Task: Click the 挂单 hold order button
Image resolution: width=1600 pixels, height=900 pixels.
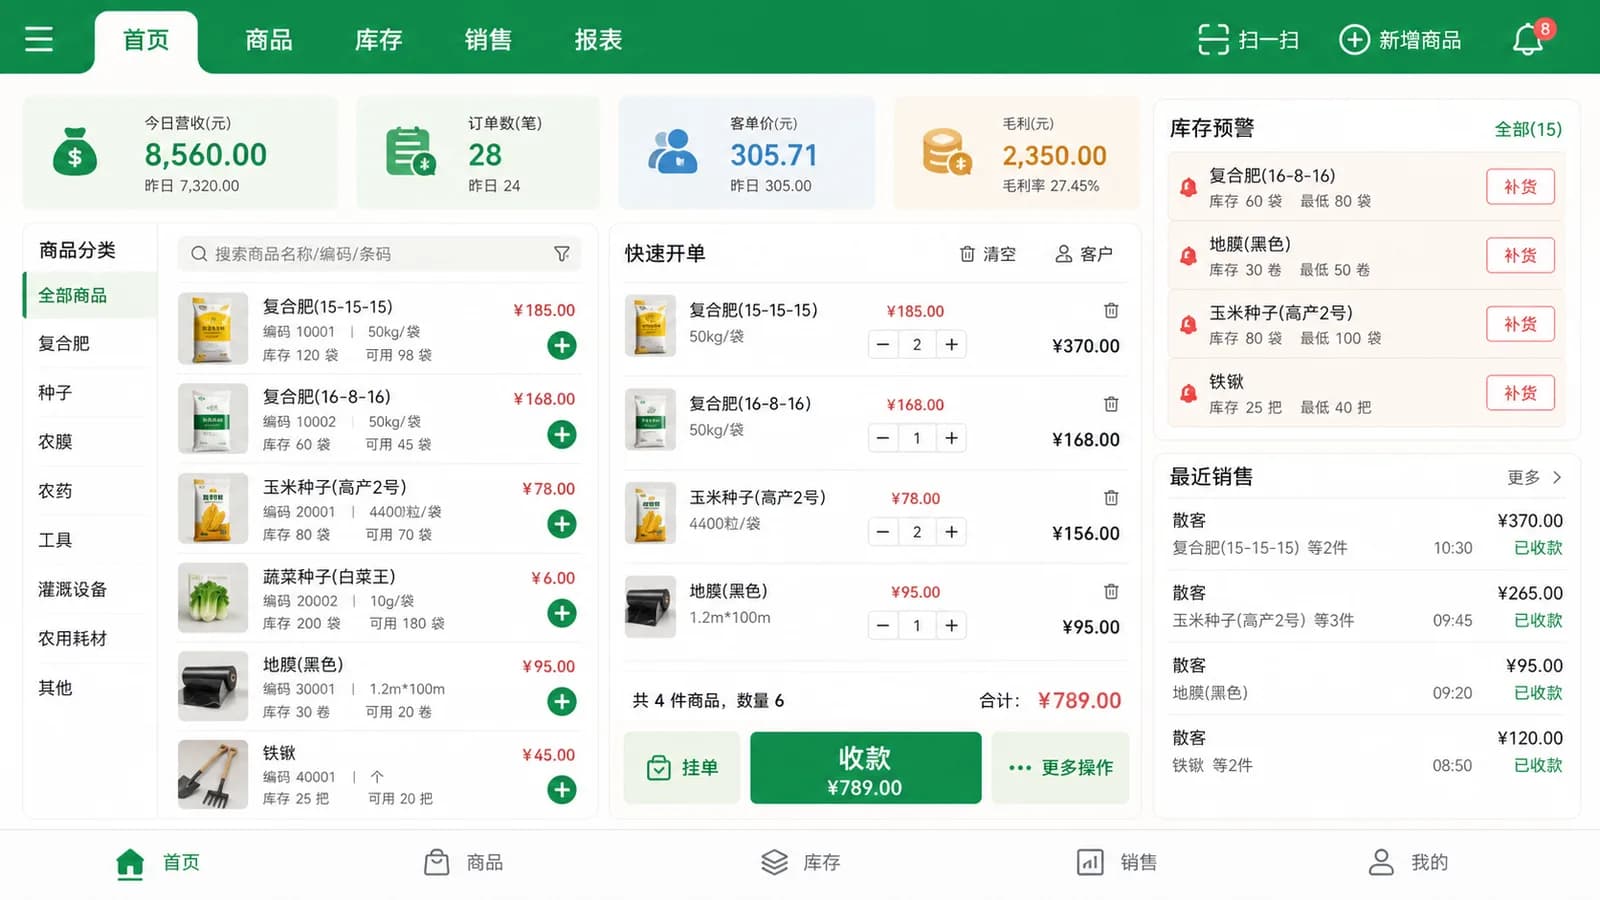Action: click(x=682, y=768)
